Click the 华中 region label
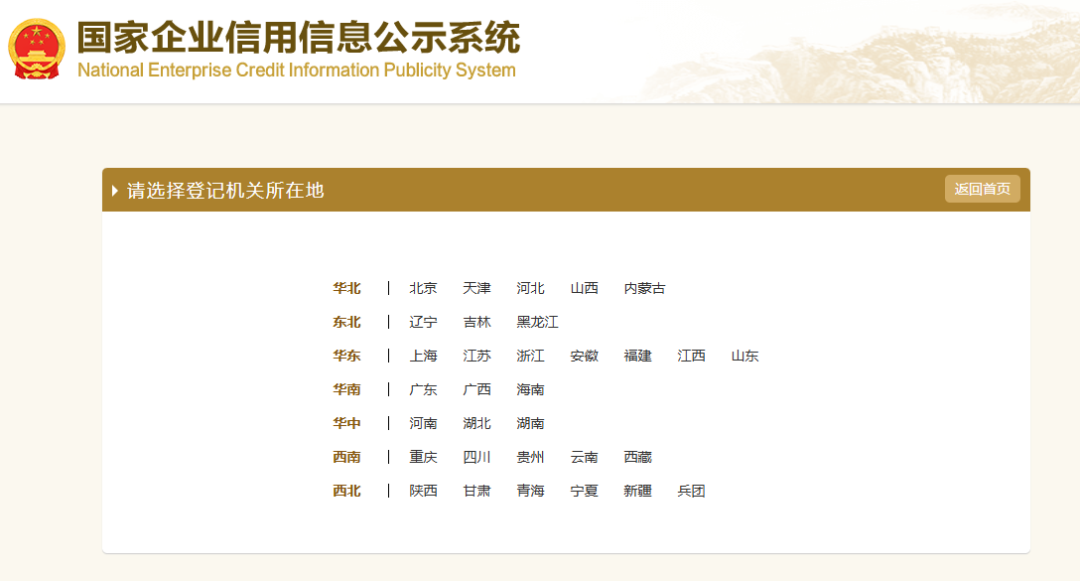 tap(346, 423)
